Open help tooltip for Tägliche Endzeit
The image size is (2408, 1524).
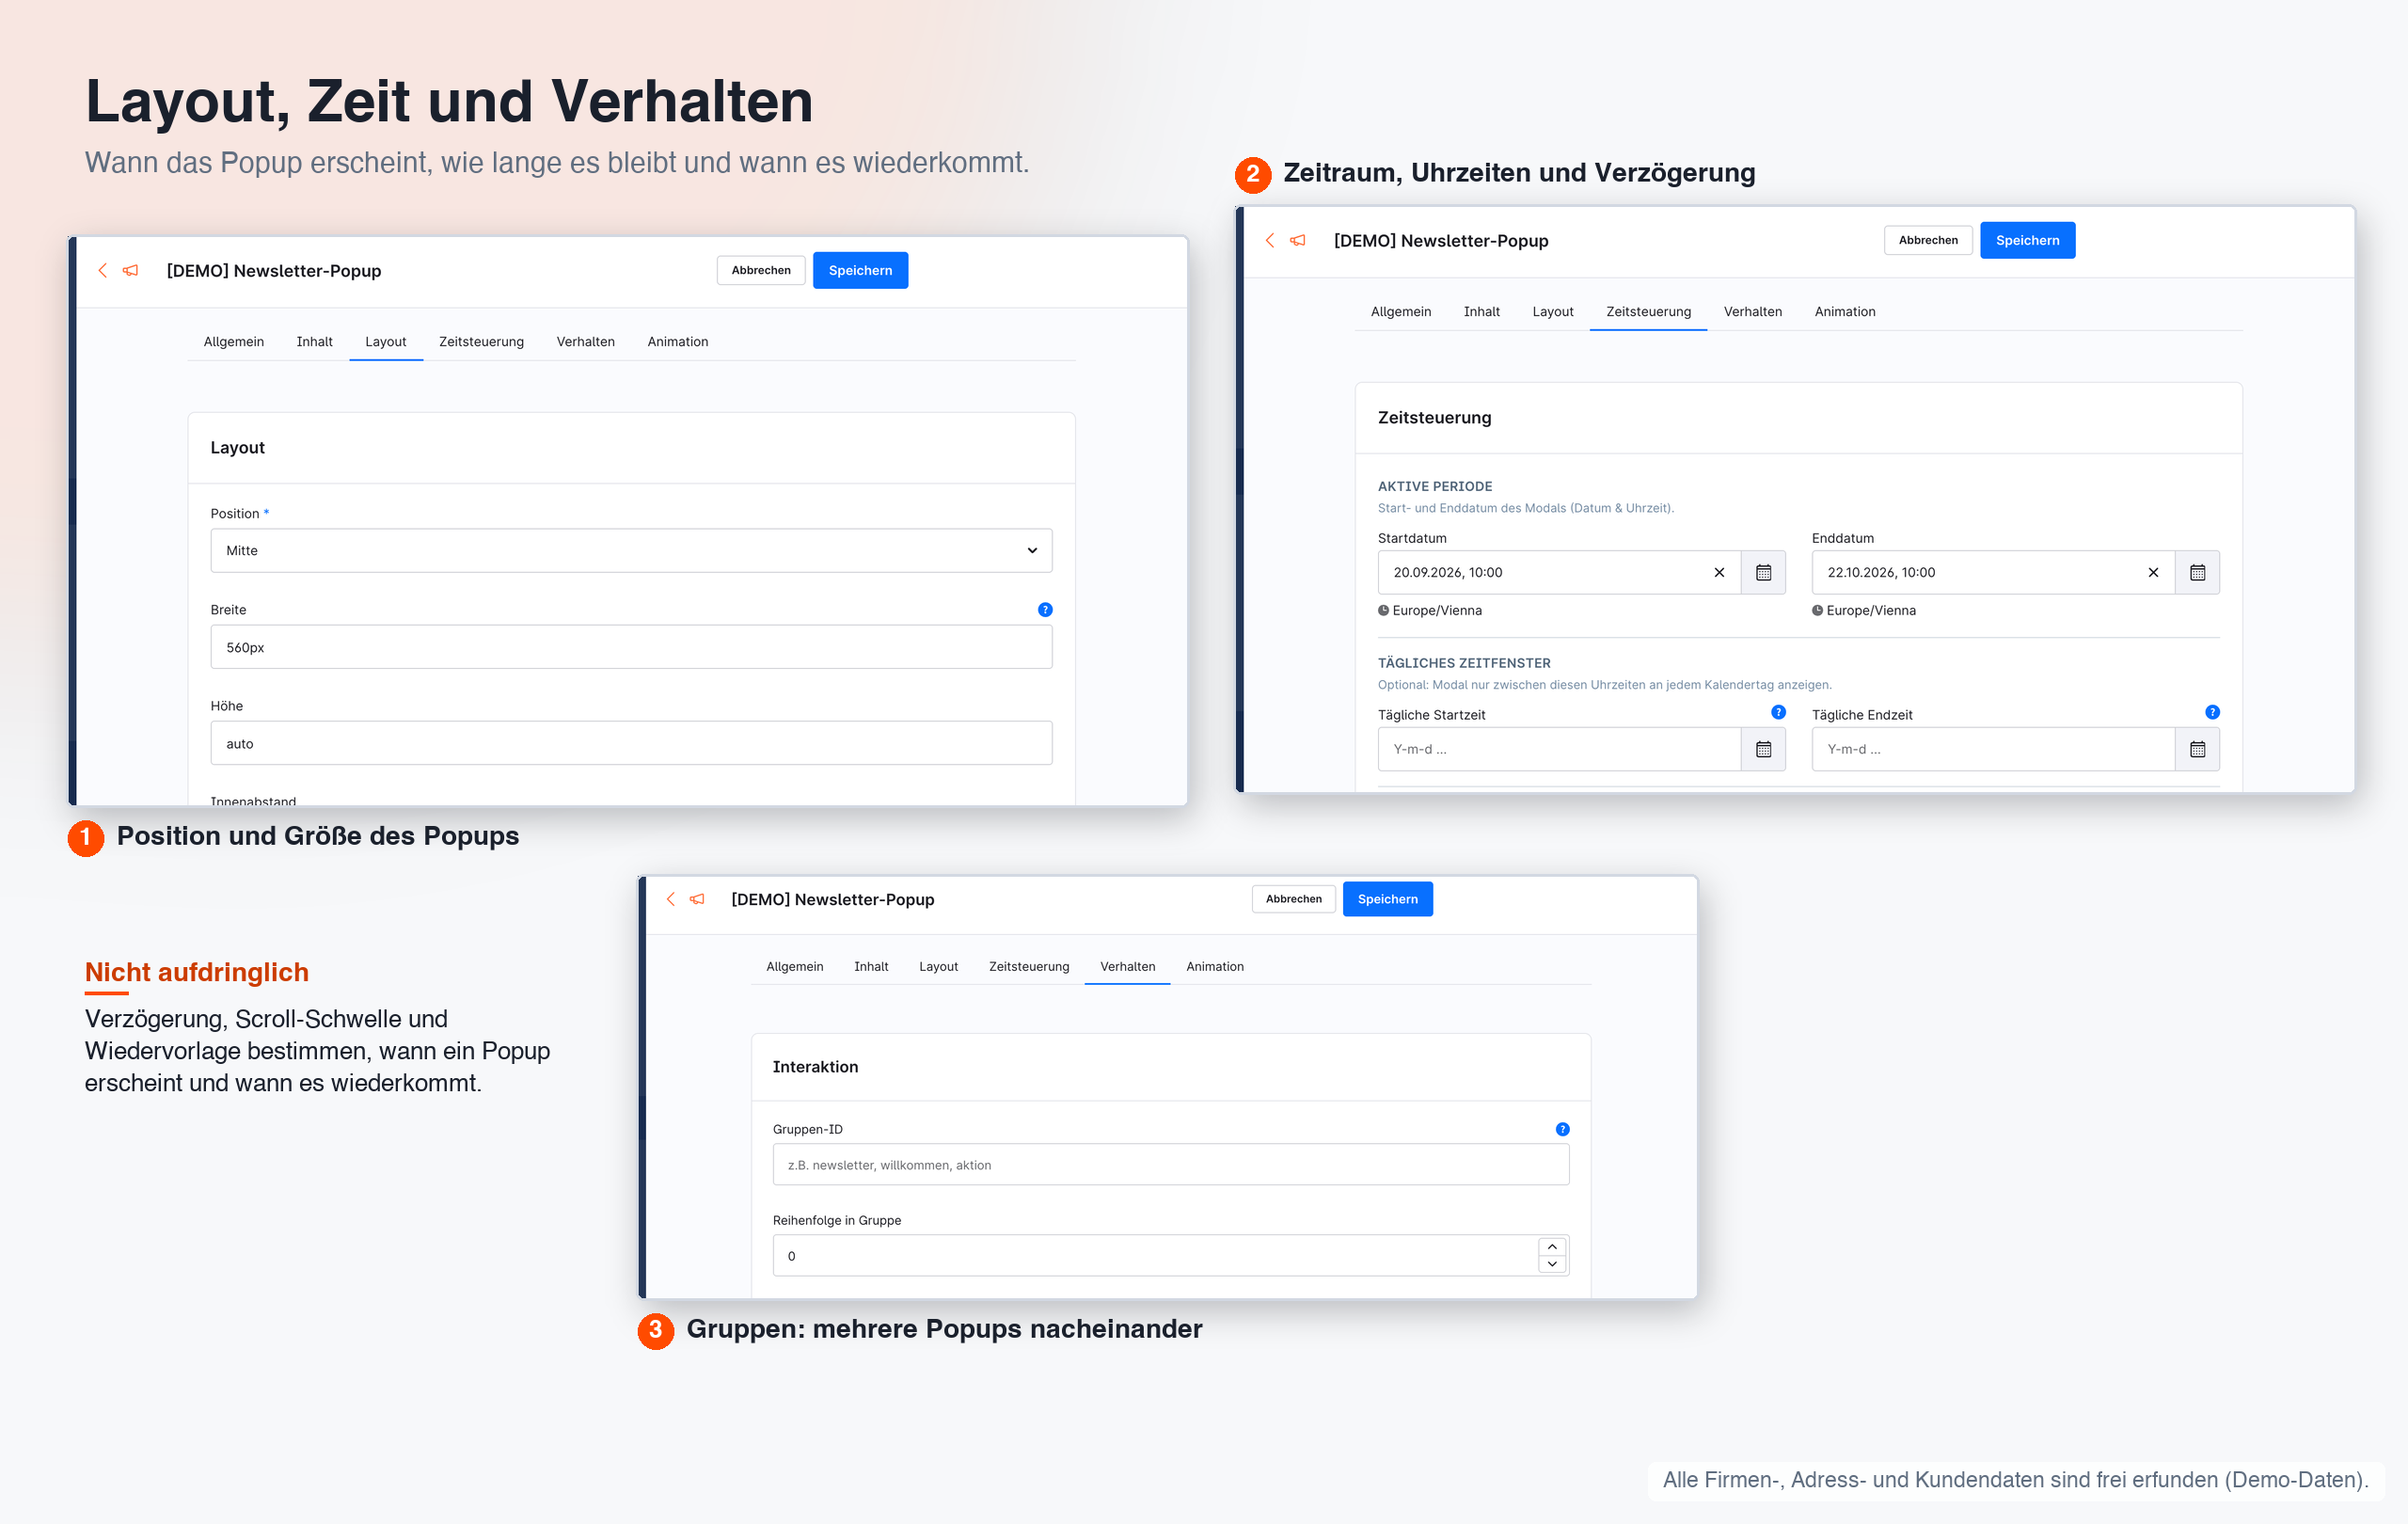2212,712
